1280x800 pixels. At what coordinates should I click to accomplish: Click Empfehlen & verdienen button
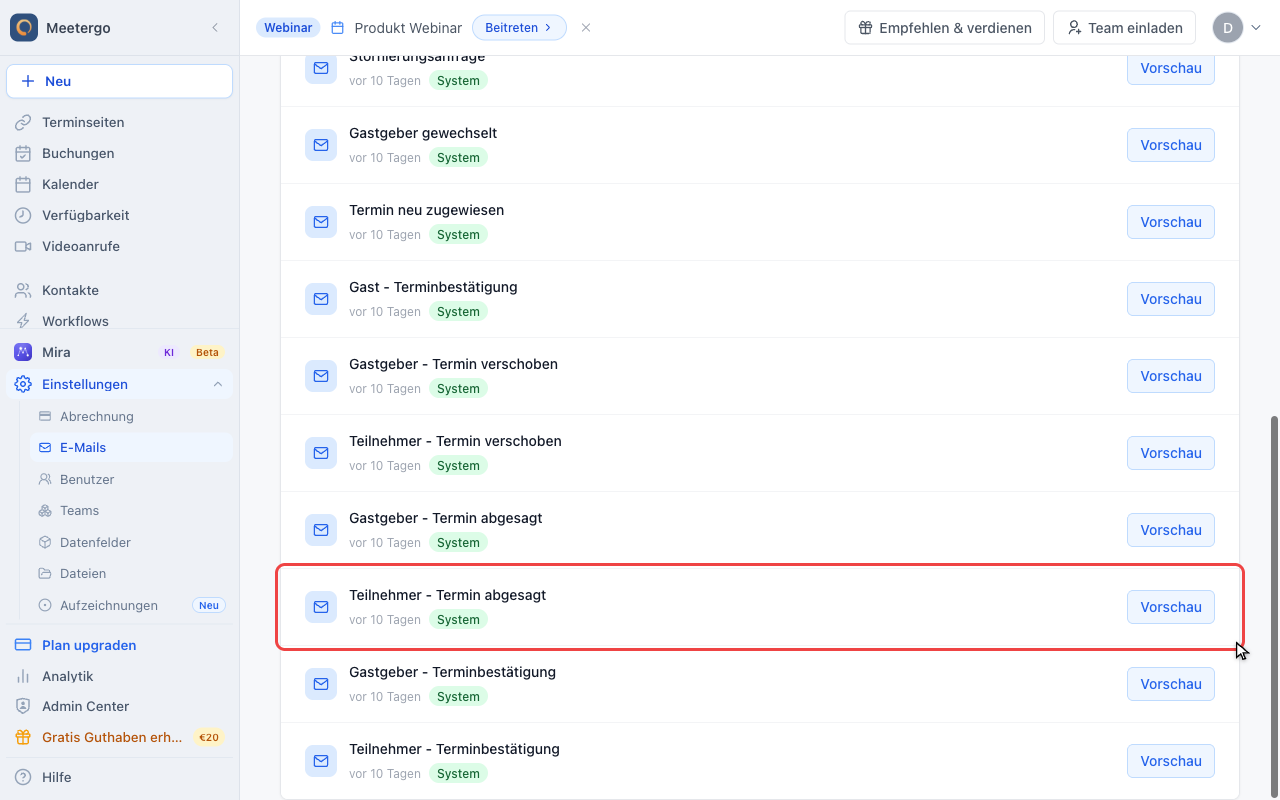click(944, 28)
